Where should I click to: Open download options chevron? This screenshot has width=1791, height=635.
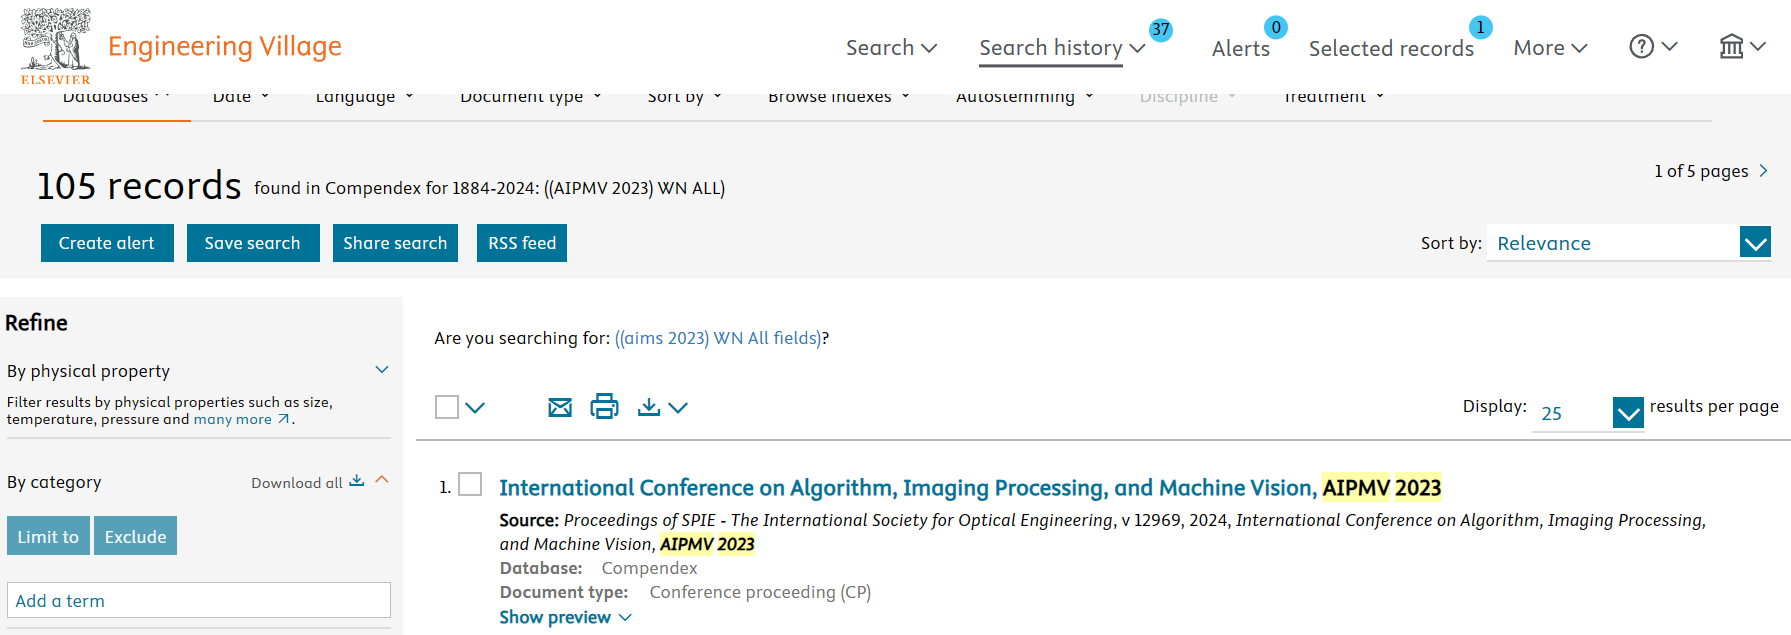pyautogui.click(x=678, y=407)
